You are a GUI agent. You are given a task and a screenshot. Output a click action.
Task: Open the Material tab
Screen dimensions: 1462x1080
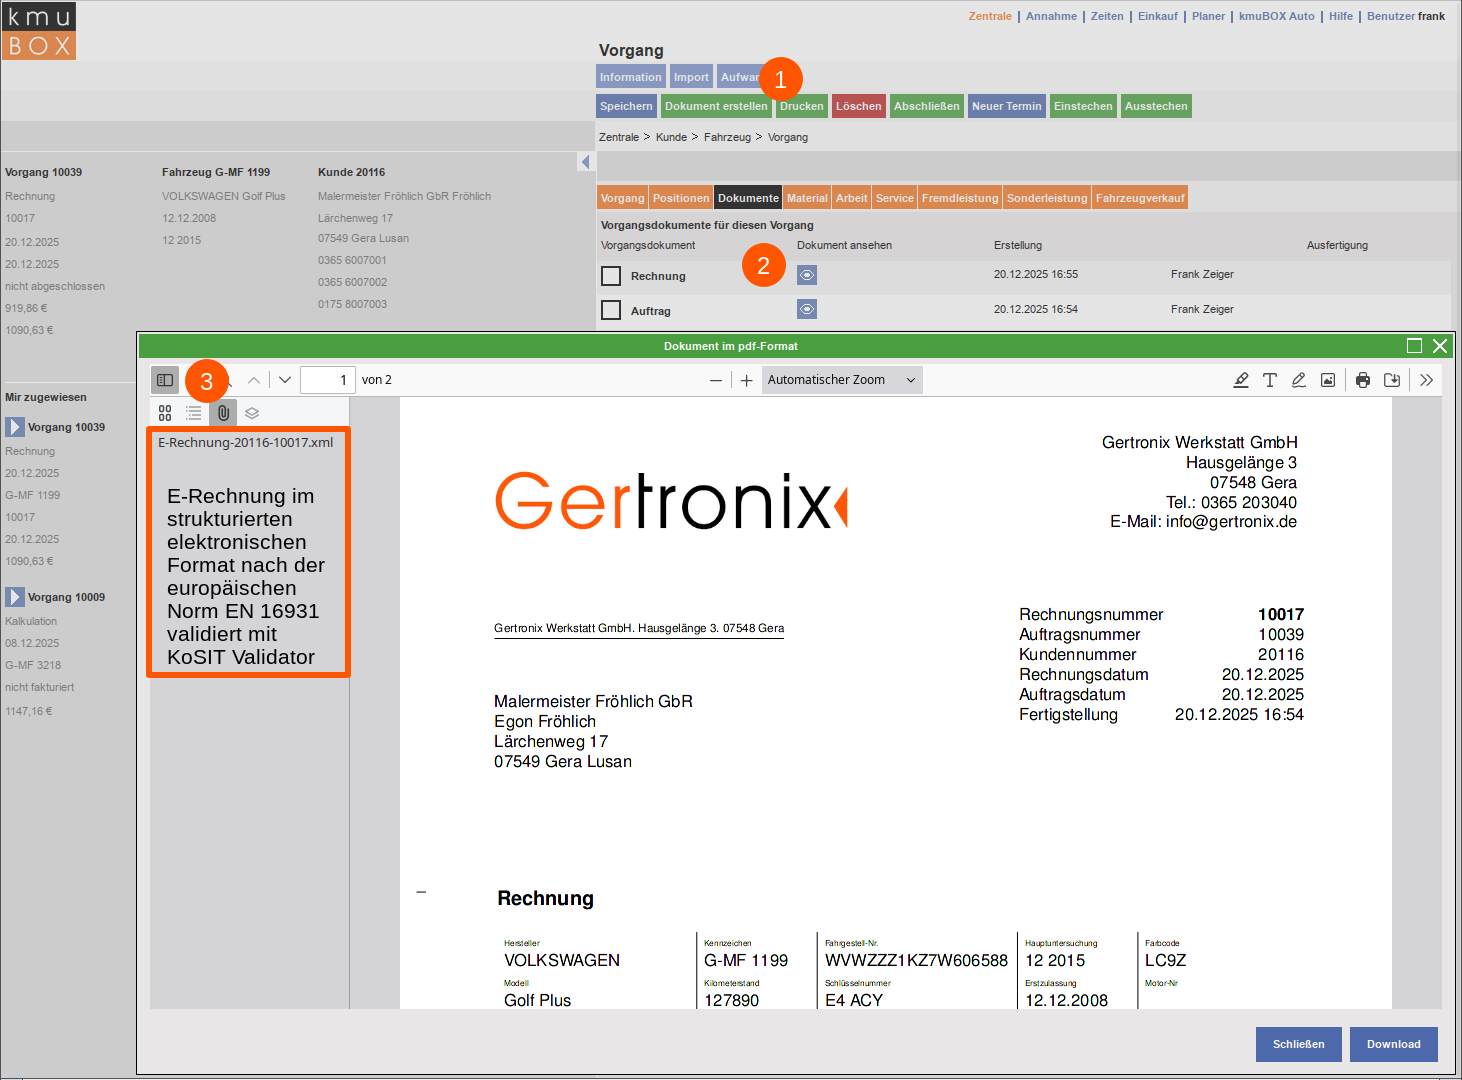(807, 198)
